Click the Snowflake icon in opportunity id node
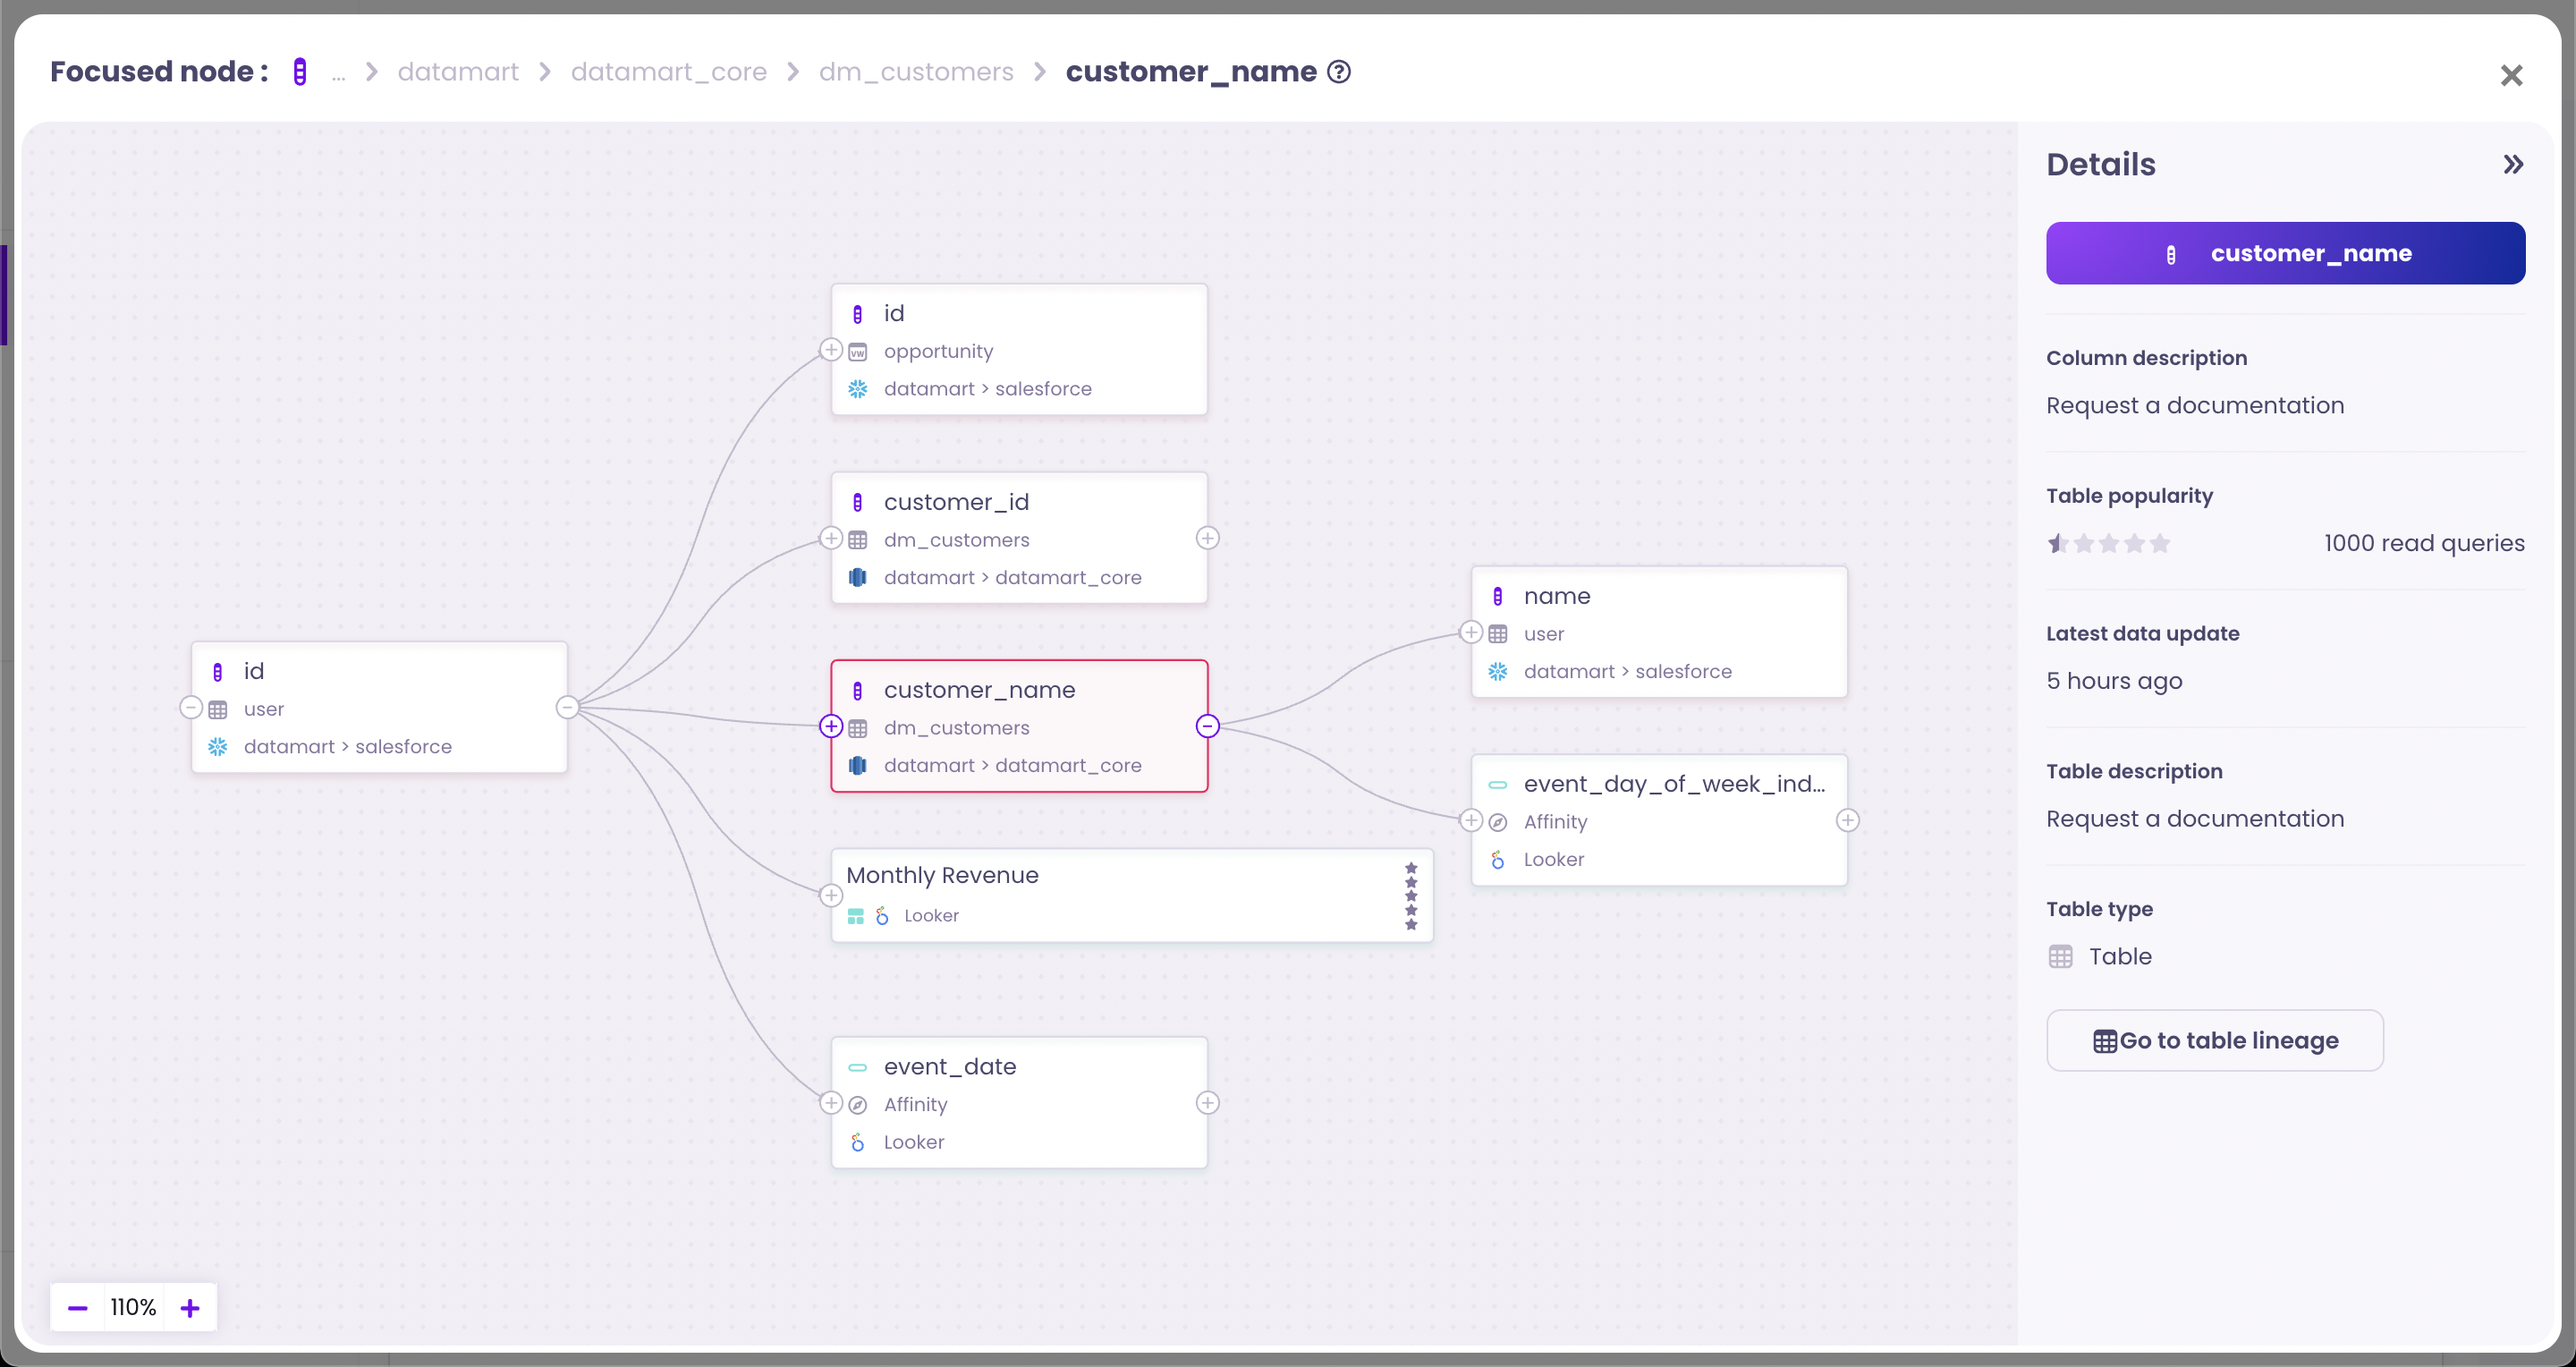This screenshot has height=1367, width=2576. point(857,389)
